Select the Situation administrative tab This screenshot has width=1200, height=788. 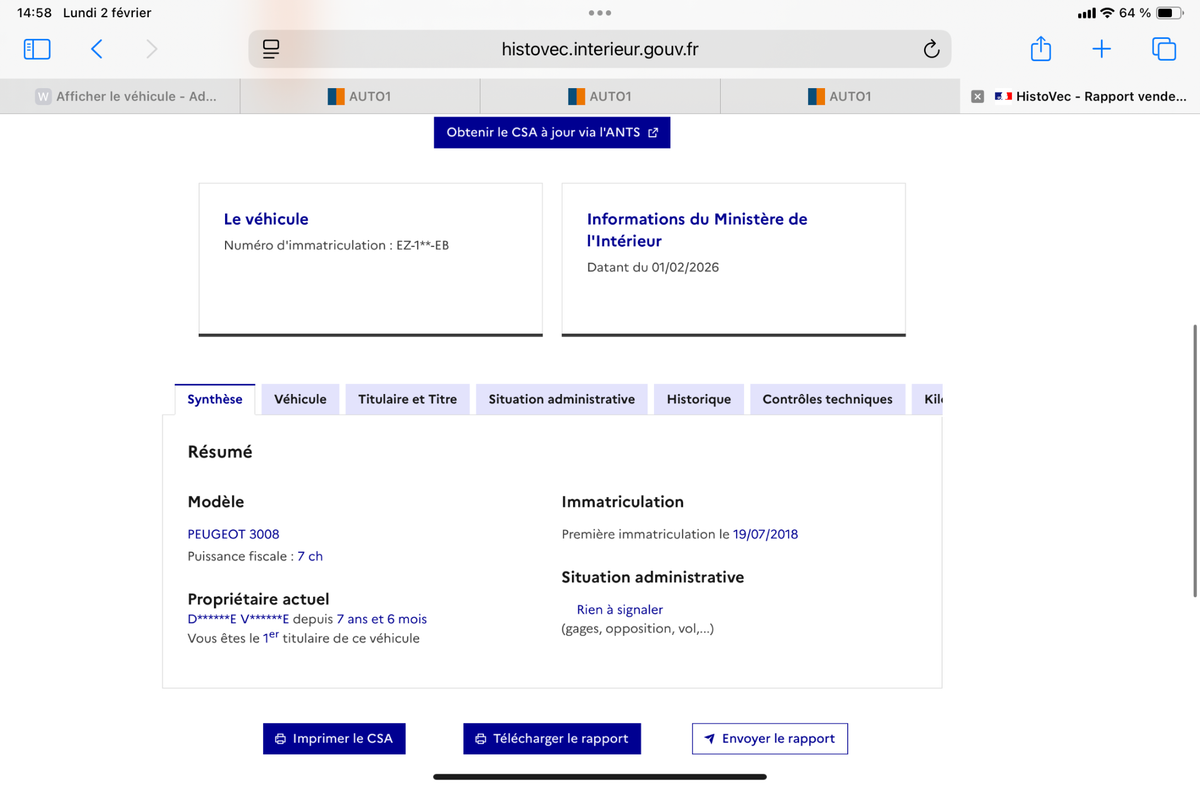[561, 399]
